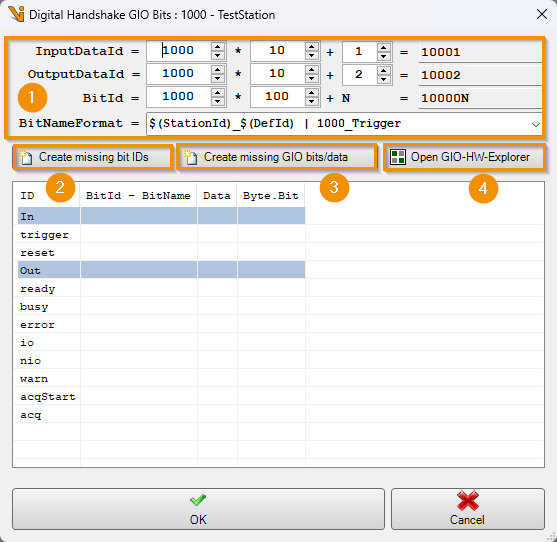The image size is (557, 542).
Task: Click the Cancel button
Action: 467,509
